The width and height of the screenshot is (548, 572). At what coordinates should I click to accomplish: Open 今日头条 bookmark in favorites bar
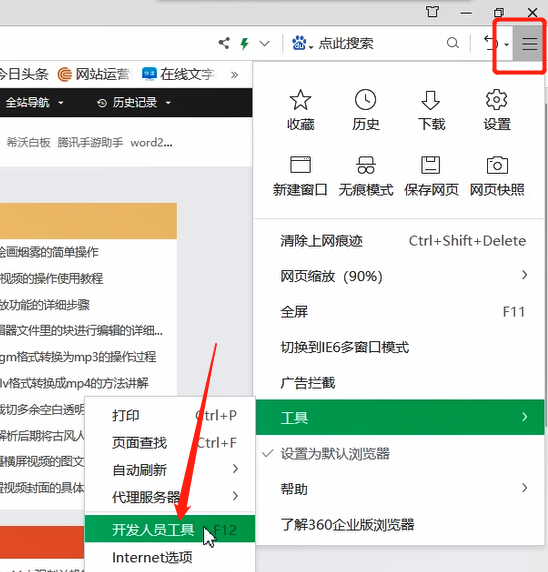[x=24, y=74]
